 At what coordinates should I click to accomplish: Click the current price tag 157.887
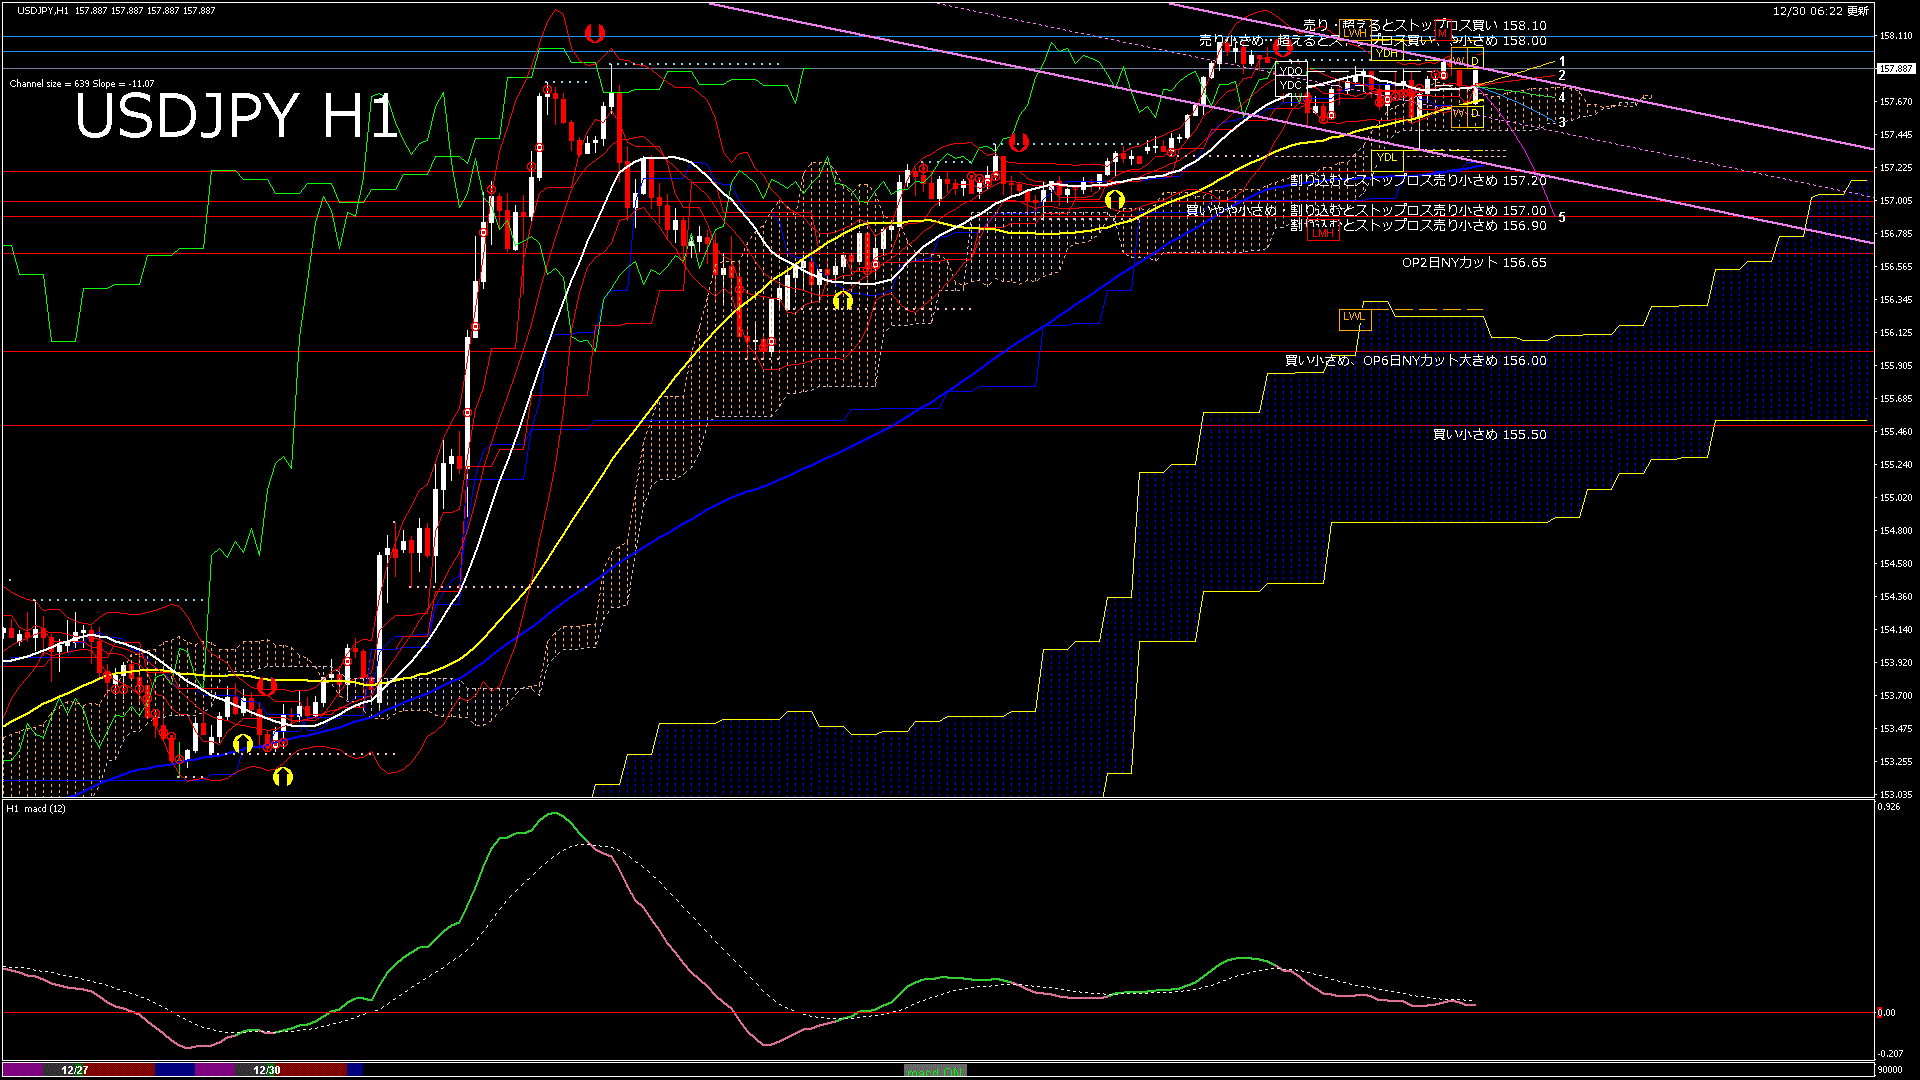pyautogui.click(x=1895, y=69)
